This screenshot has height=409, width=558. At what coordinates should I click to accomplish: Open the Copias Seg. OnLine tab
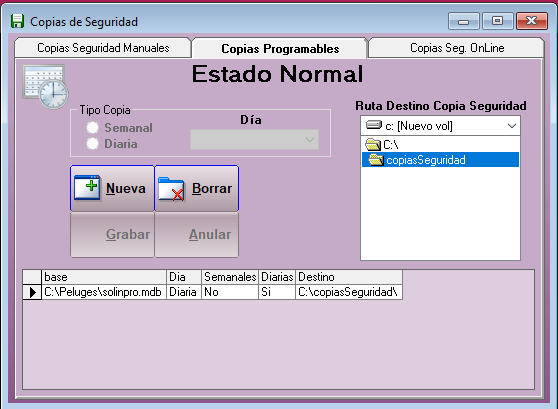tap(457, 48)
